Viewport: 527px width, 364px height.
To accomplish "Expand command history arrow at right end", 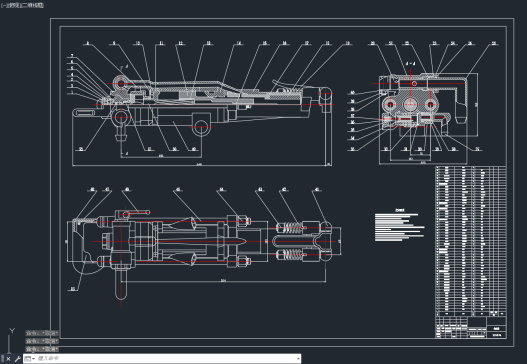I will pos(298,359).
